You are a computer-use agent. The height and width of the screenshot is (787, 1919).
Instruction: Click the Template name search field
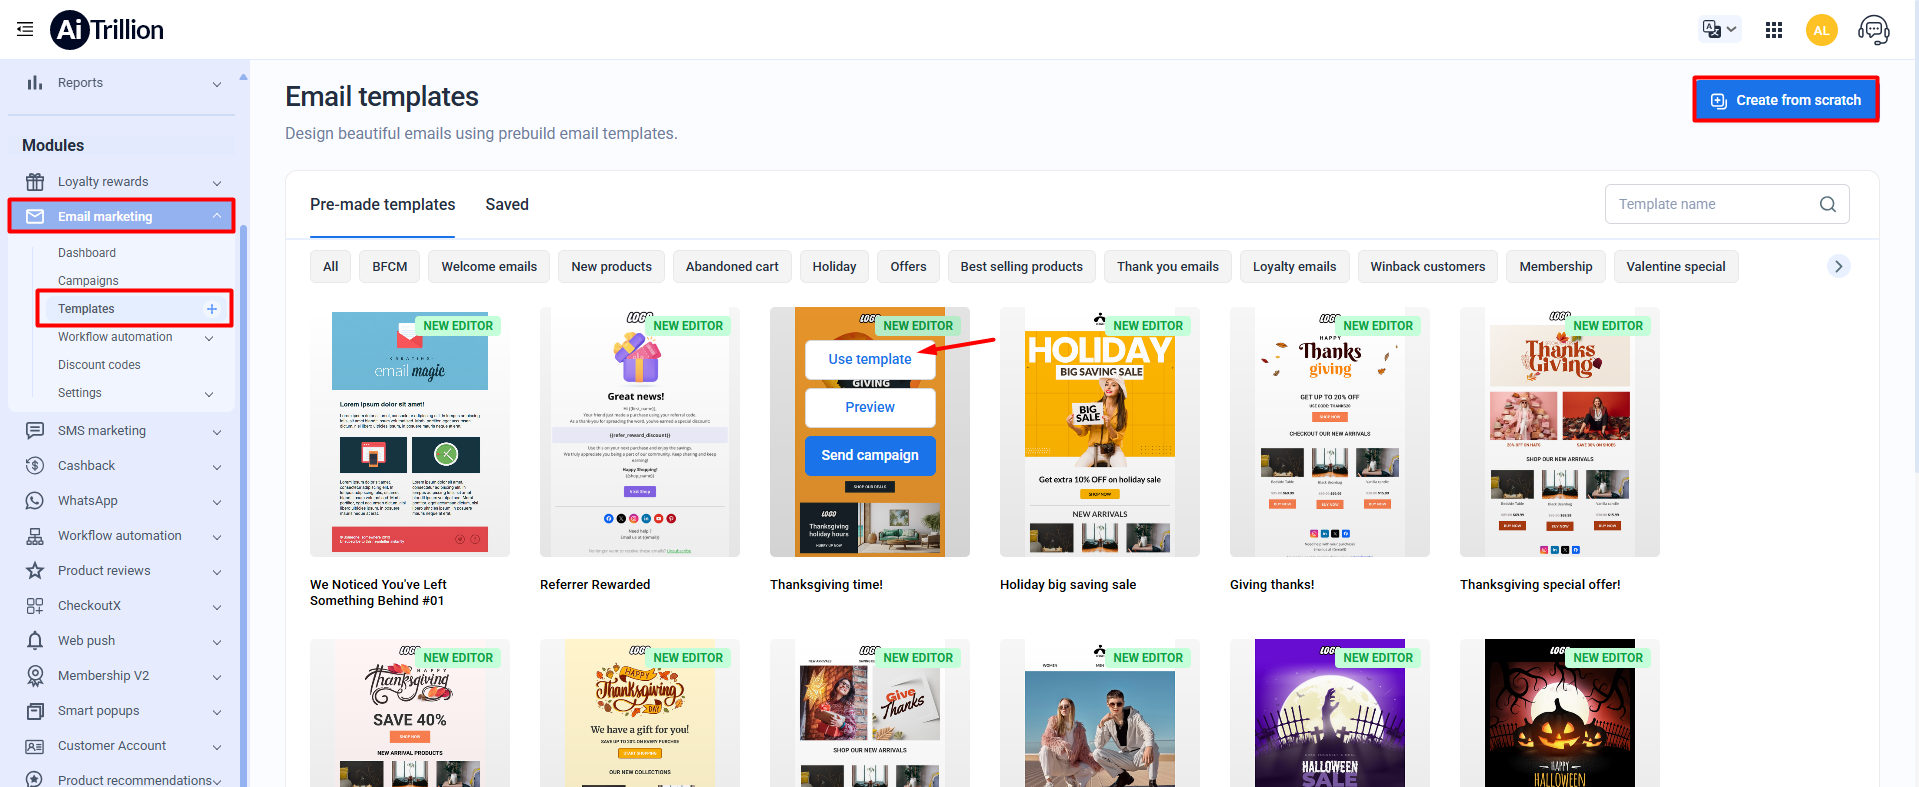tap(1712, 204)
